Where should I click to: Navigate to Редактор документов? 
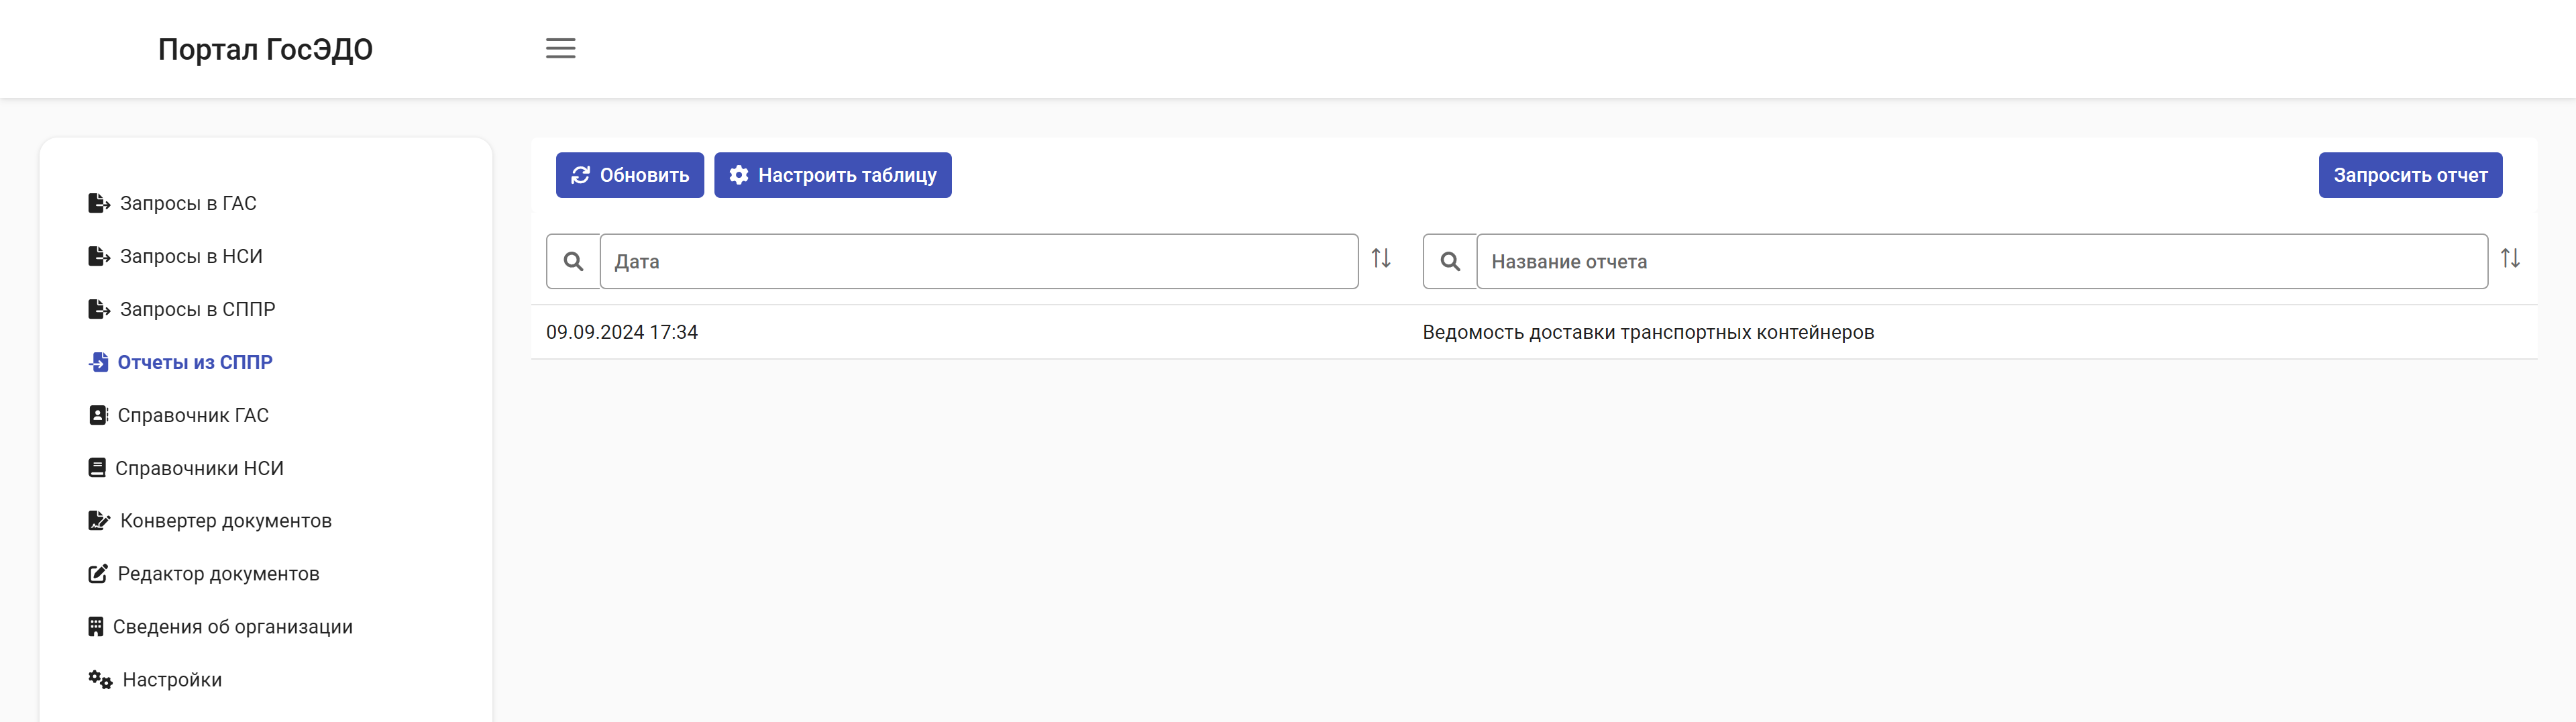218,573
